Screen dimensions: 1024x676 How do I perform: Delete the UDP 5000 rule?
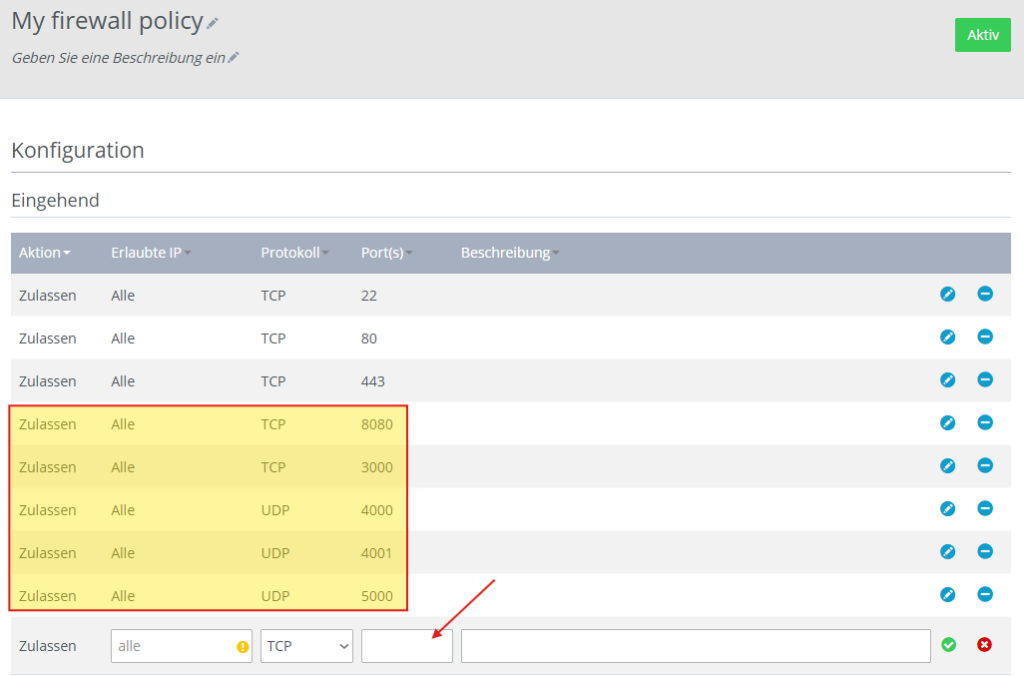tap(985, 595)
